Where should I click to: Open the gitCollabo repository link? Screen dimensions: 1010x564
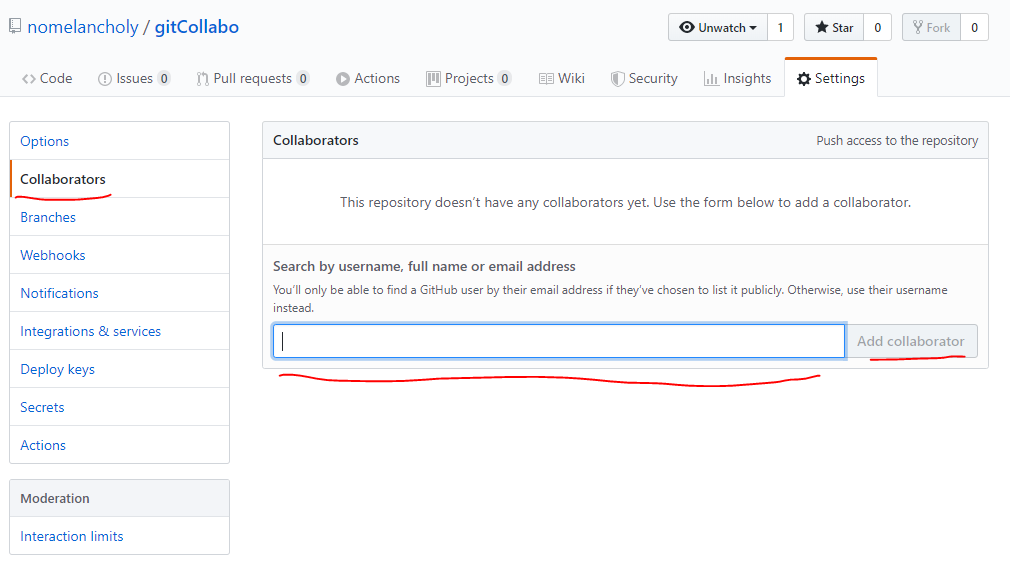pos(196,27)
